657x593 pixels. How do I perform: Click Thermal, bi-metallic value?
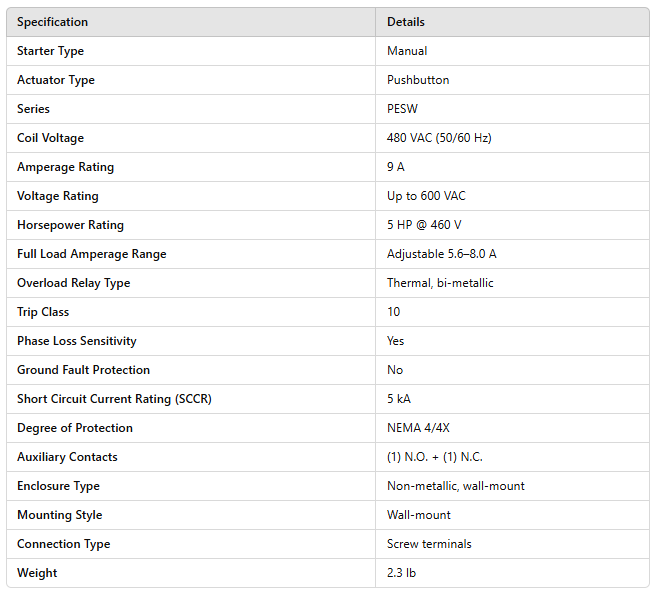pos(440,283)
